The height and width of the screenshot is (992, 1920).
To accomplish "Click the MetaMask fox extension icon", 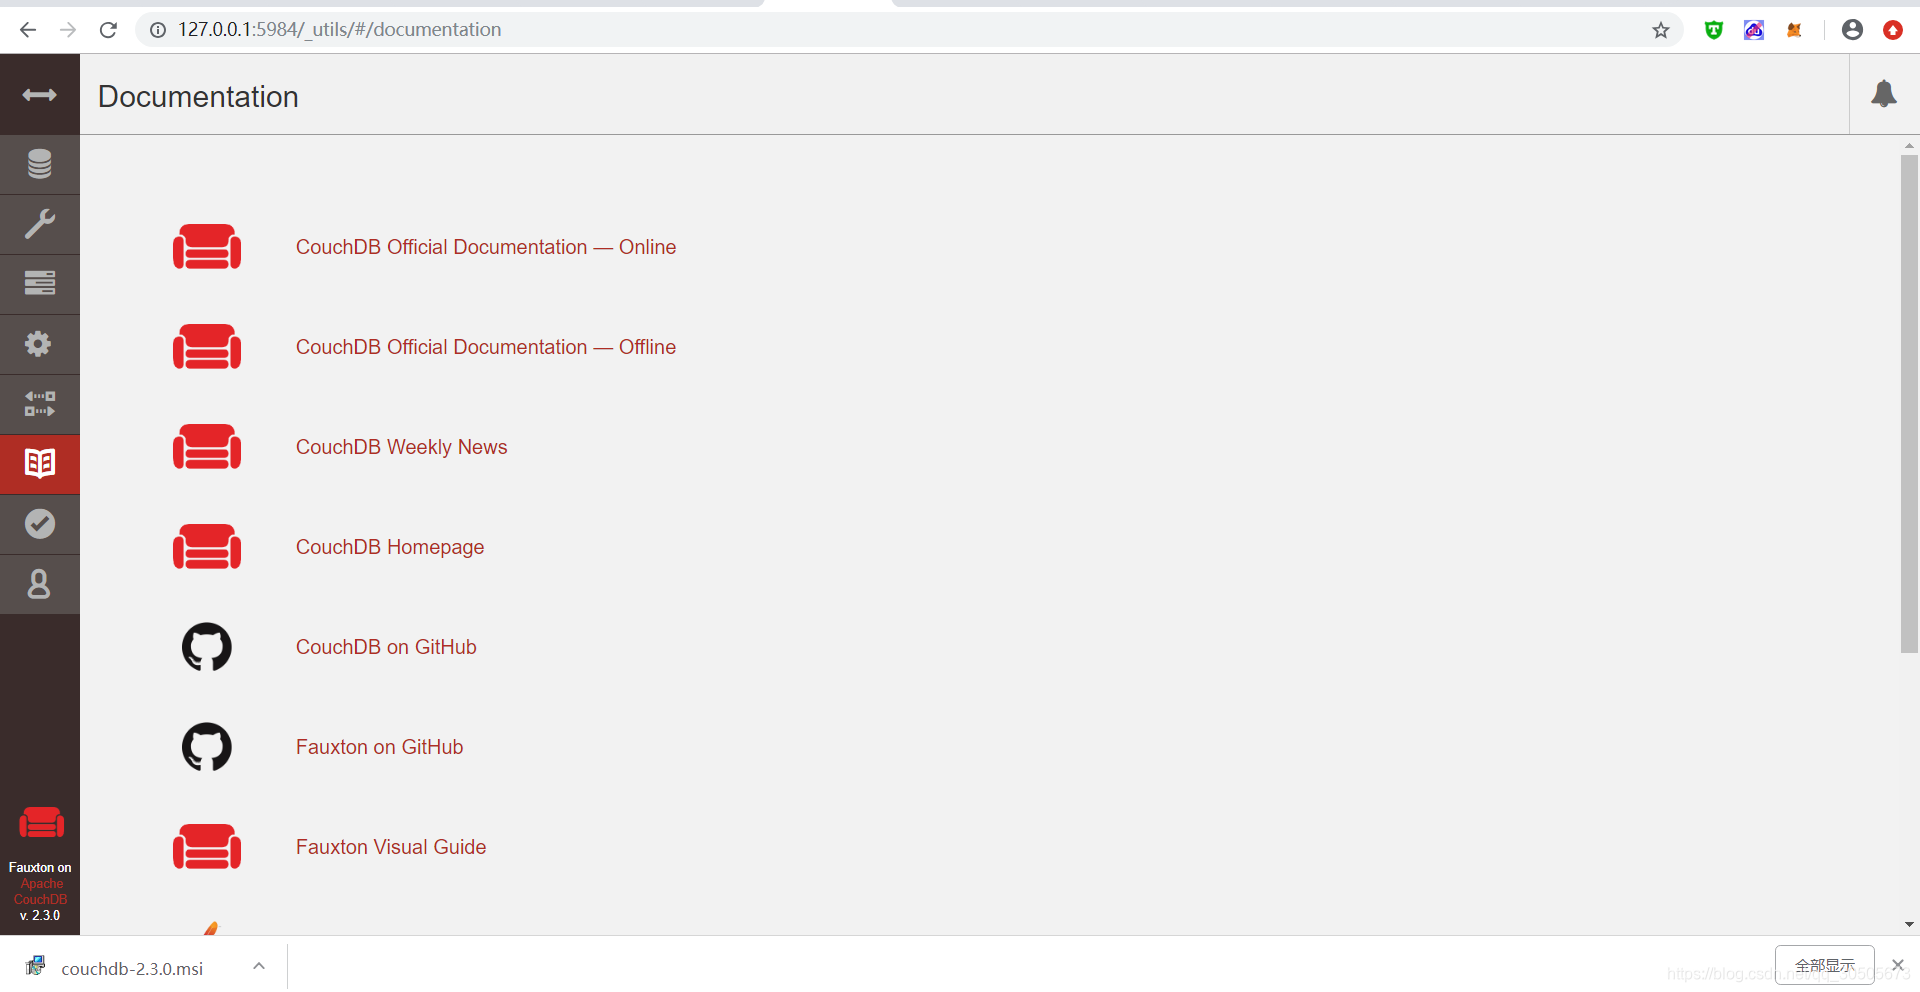I will point(1794,30).
